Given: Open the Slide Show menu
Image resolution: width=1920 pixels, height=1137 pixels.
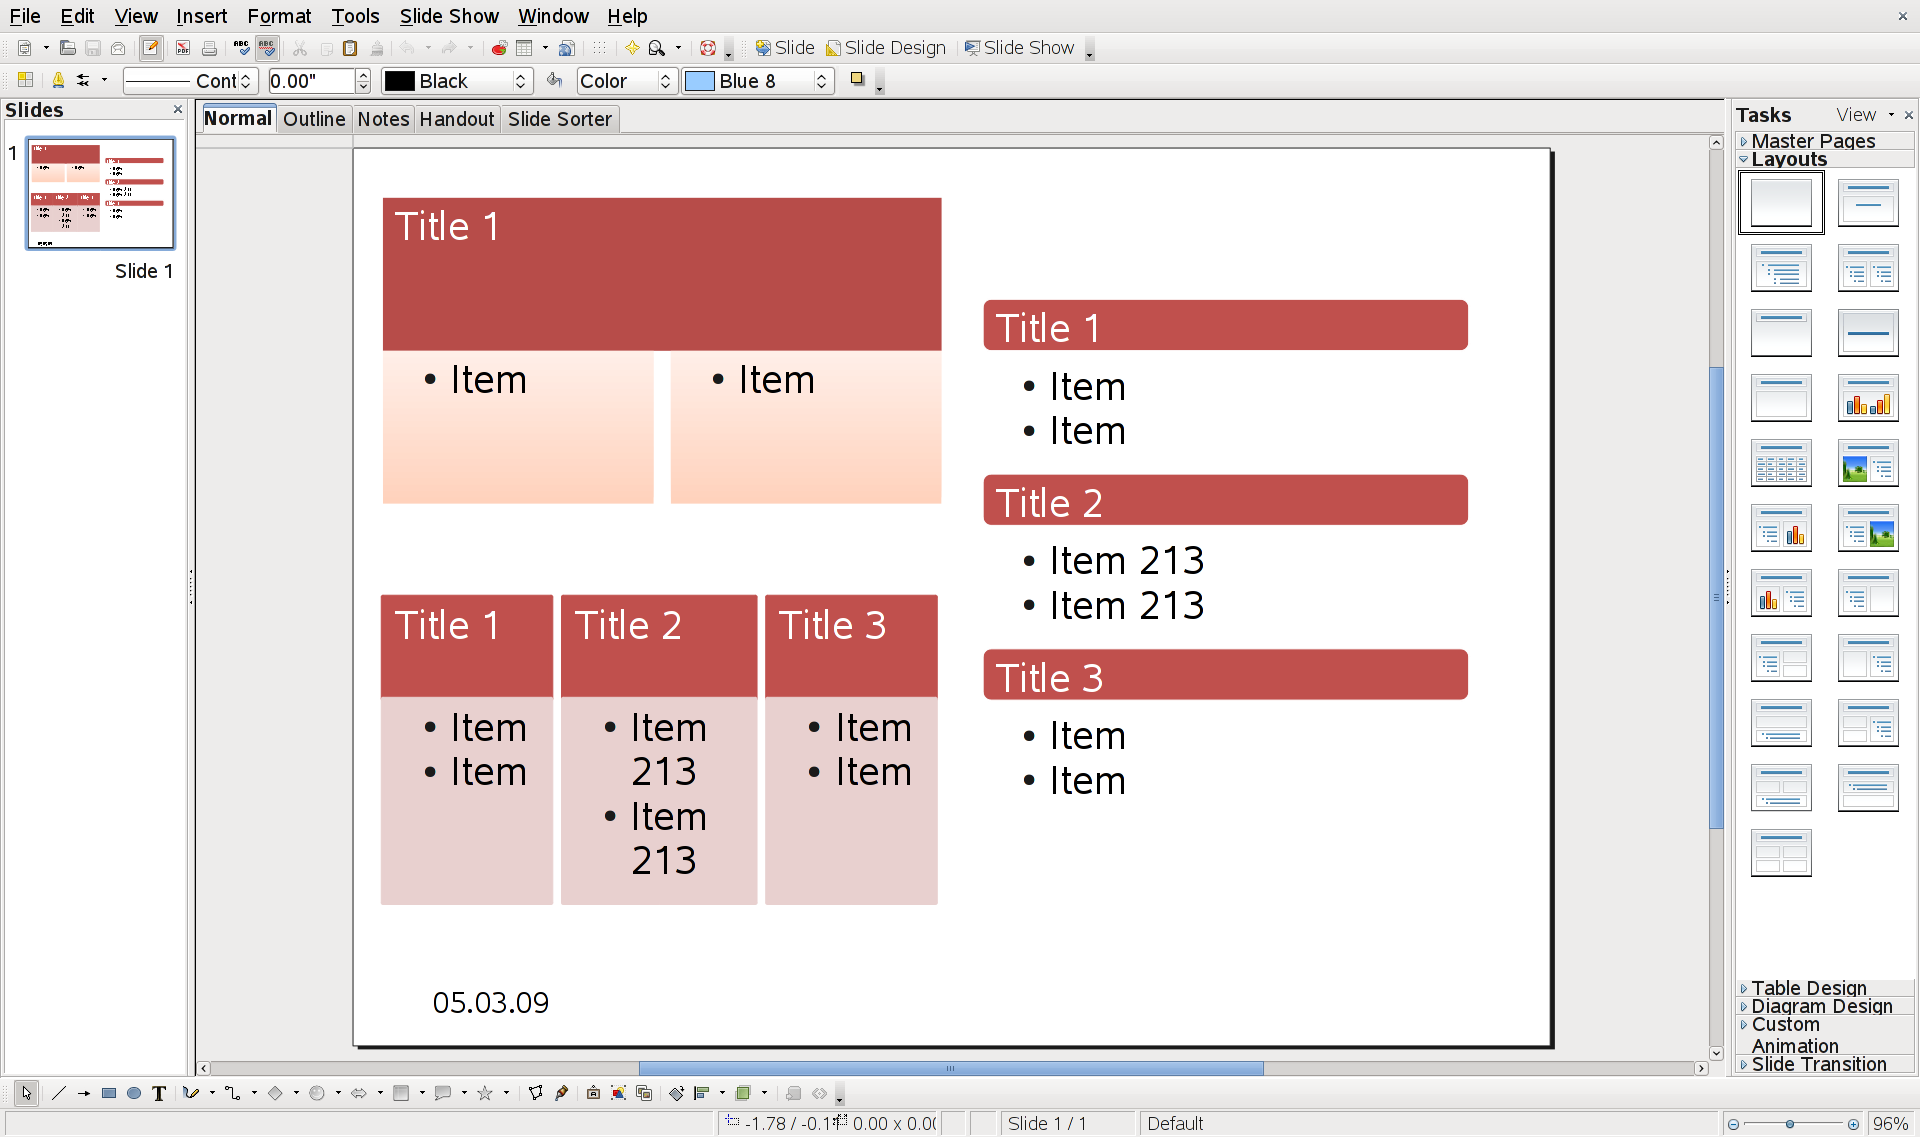Looking at the screenshot, I should click(x=449, y=16).
